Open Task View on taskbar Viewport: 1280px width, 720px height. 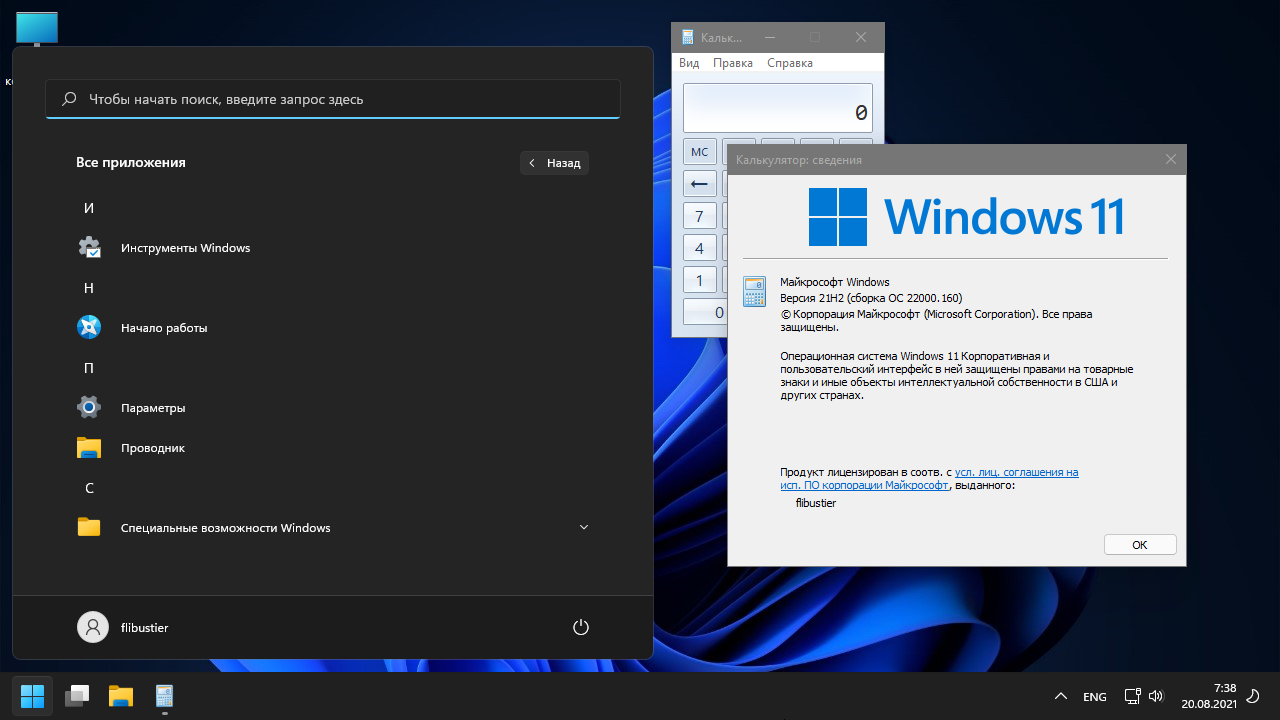click(77, 696)
